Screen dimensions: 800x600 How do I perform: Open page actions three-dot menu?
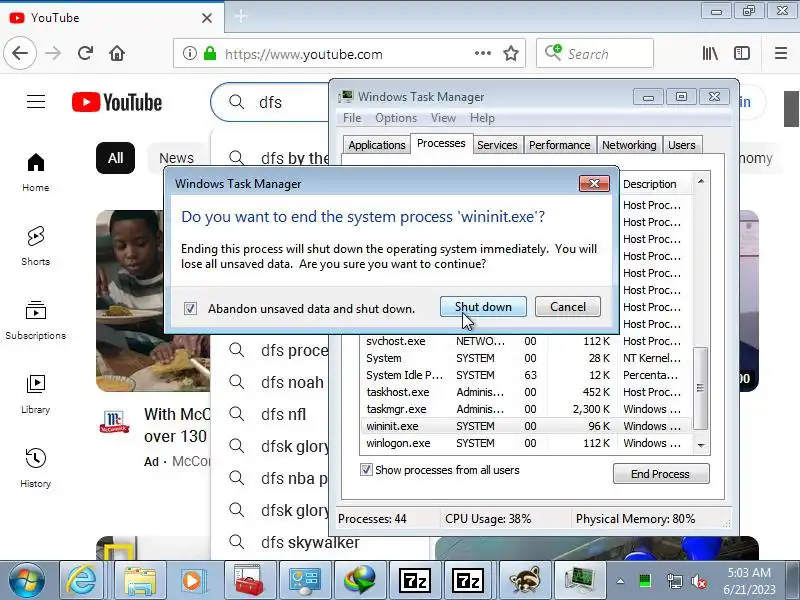coord(483,53)
